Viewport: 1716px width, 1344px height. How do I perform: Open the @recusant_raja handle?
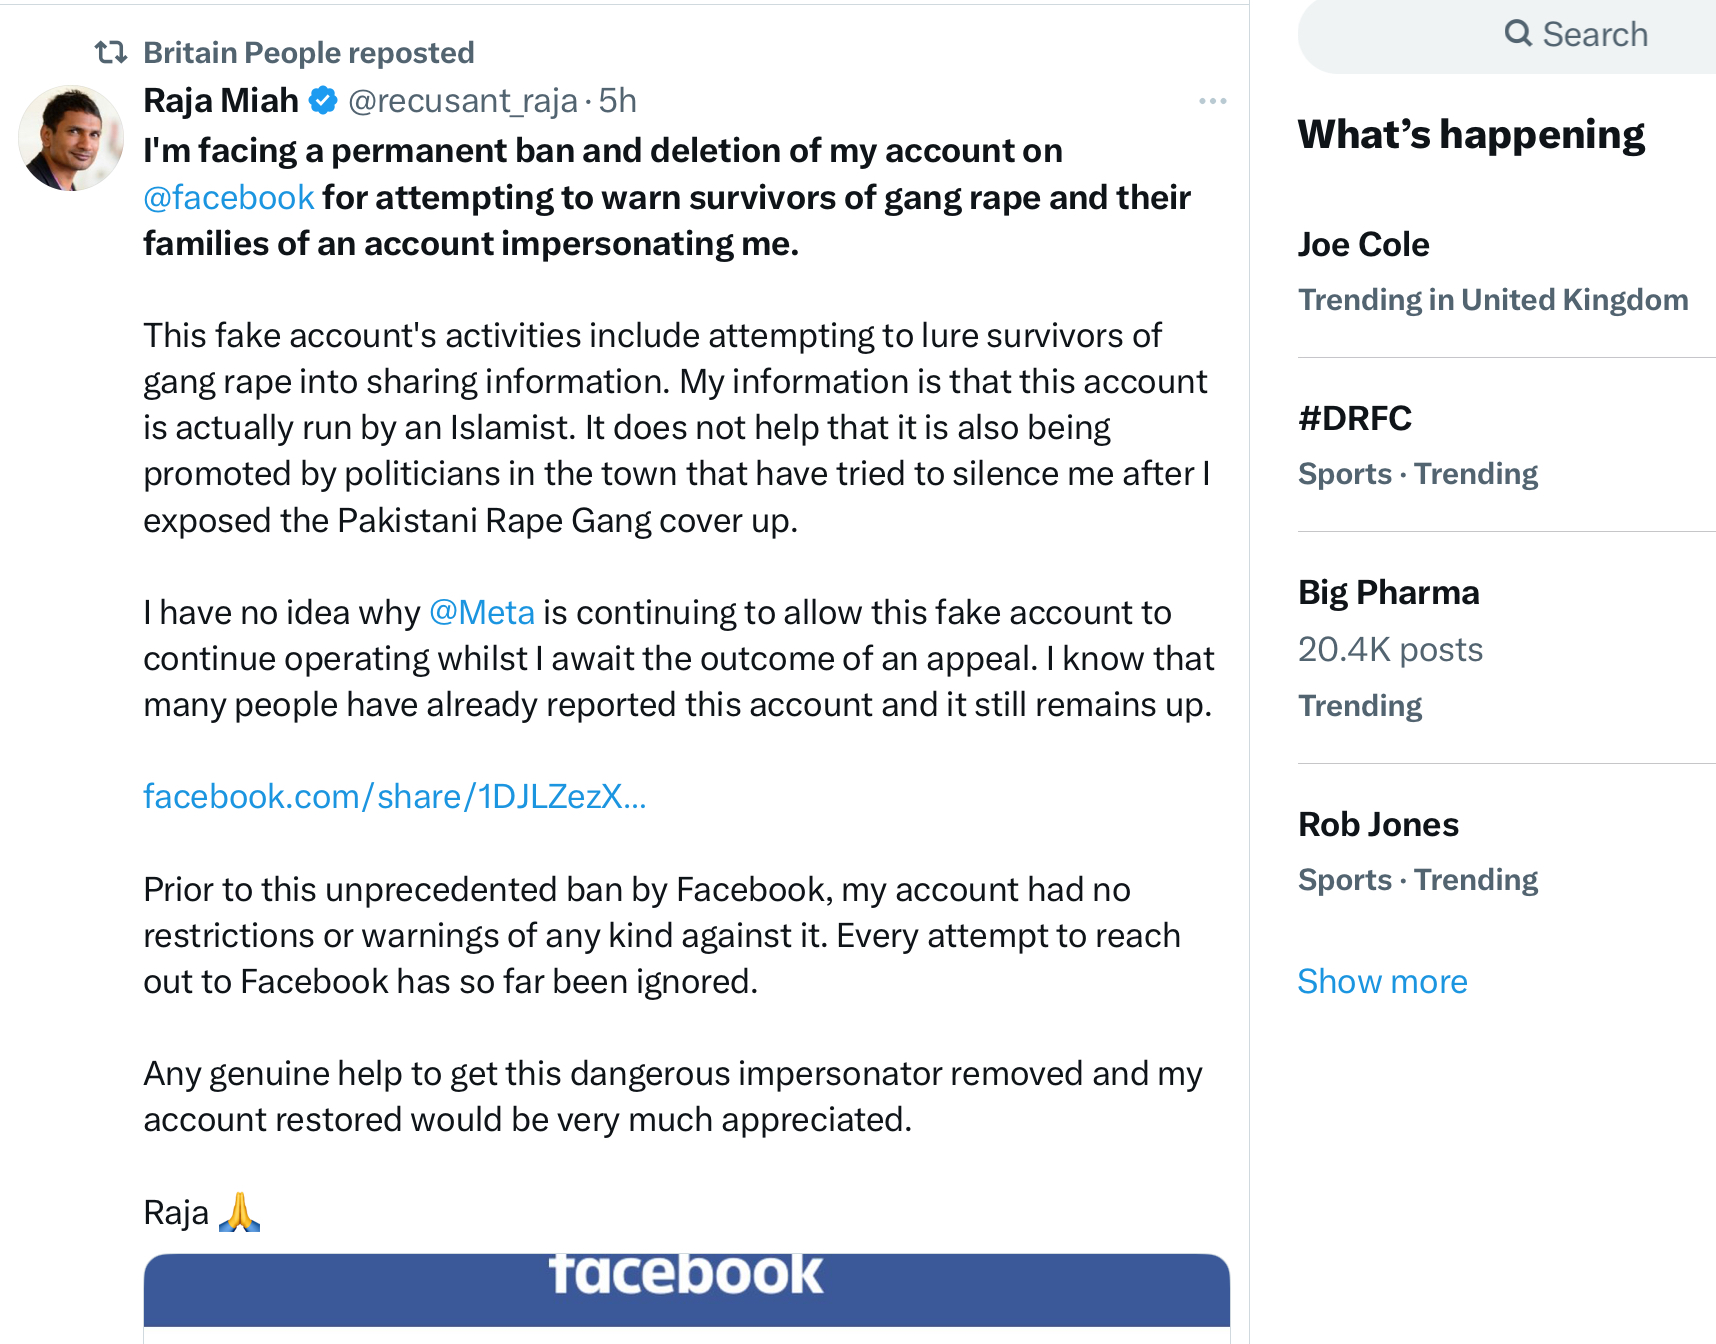[x=462, y=101]
